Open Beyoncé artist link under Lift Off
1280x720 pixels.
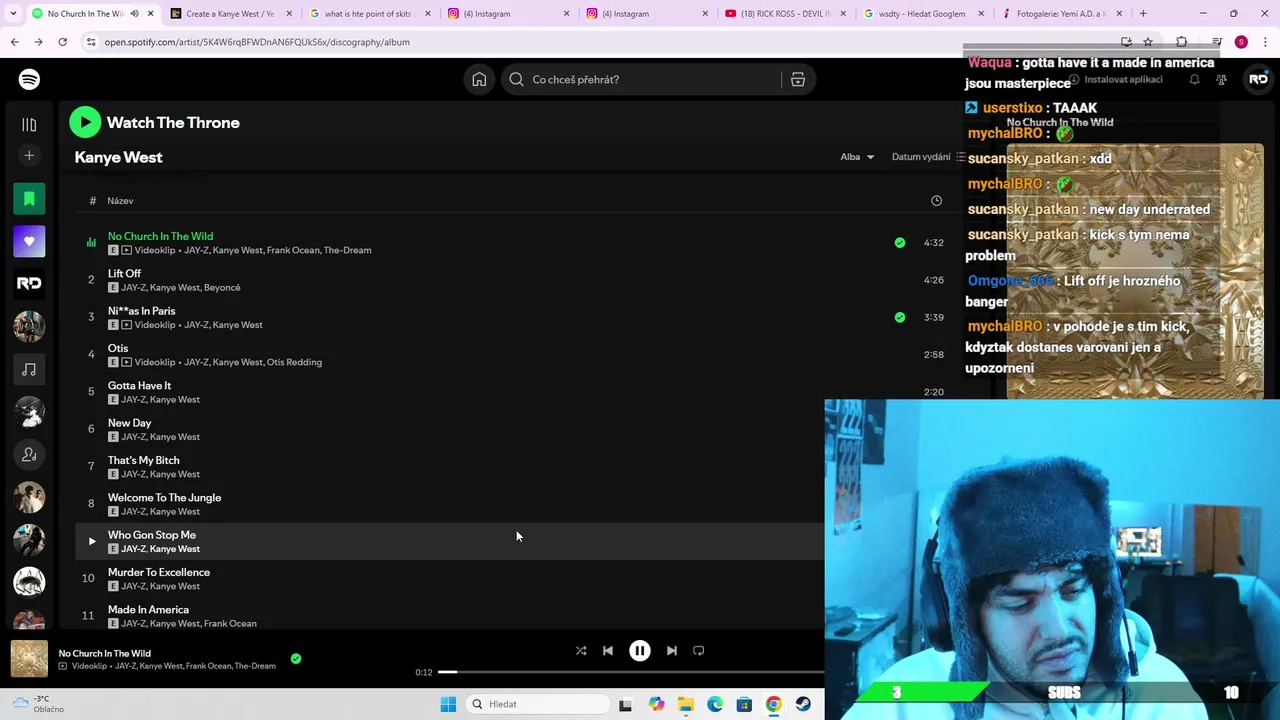pyautogui.click(x=222, y=288)
